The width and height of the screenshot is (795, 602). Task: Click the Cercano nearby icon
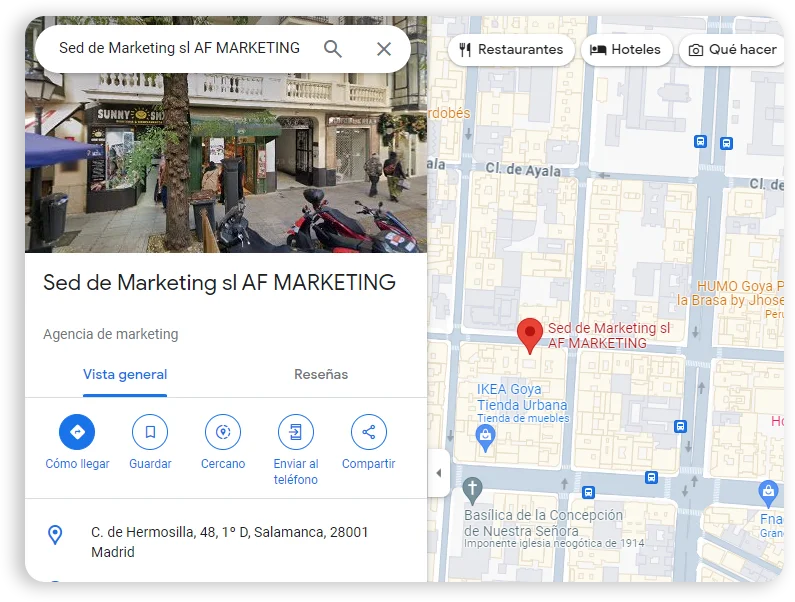tap(223, 432)
